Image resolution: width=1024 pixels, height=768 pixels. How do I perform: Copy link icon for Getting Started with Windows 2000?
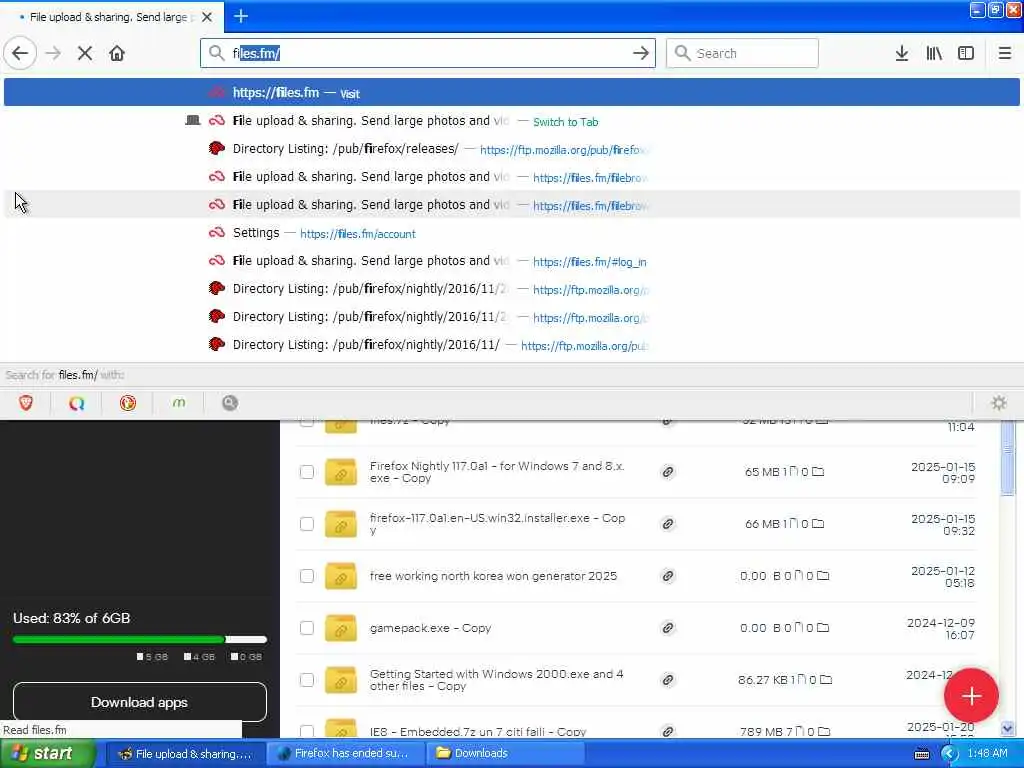pyautogui.click(x=667, y=680)
